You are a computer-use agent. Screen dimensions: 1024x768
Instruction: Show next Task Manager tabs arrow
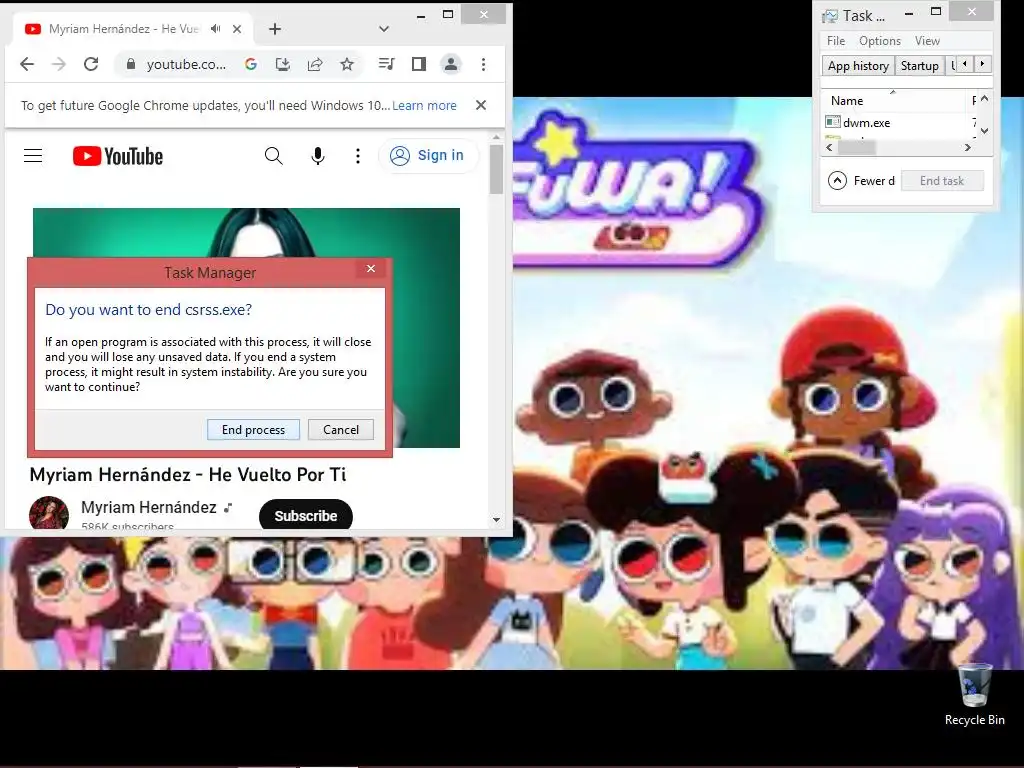pyautogui.click(x=982, y=64)
